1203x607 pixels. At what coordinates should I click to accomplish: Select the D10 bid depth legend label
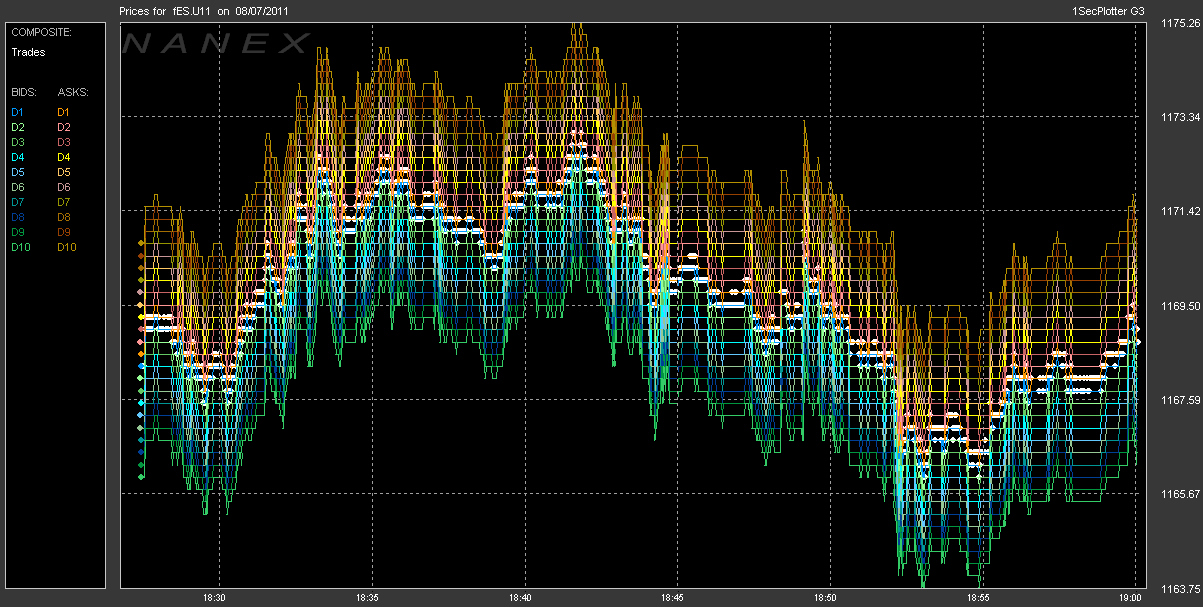tap(19, 247)
